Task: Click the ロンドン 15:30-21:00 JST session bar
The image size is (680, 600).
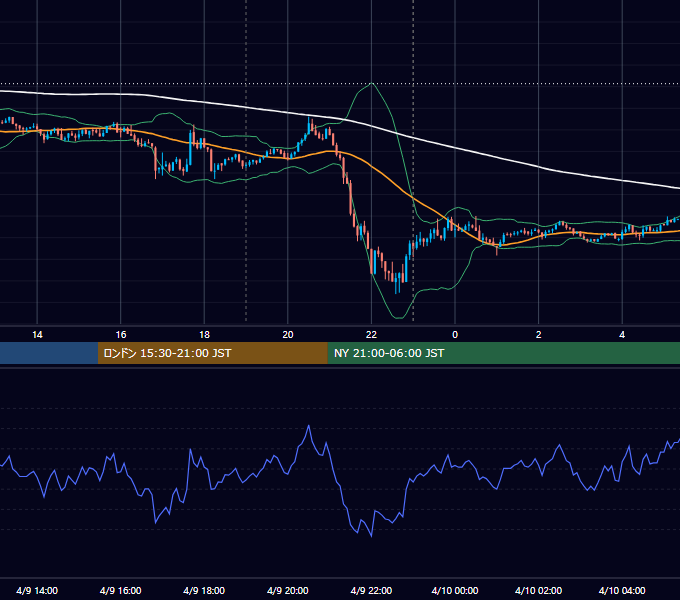Action: (212, 353)
